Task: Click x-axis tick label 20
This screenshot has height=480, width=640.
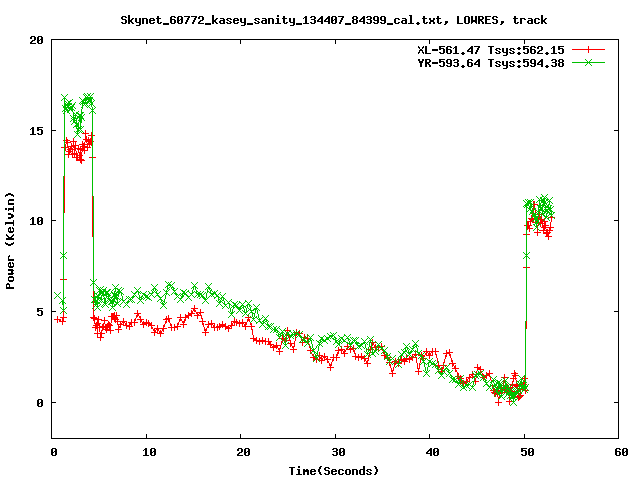Action: click(x=244, y=452)
